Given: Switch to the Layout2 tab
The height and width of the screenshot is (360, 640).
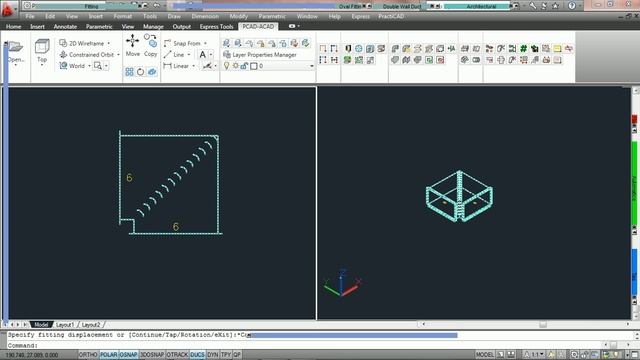Looking at the screenshot, I should [x=91, y=325].
